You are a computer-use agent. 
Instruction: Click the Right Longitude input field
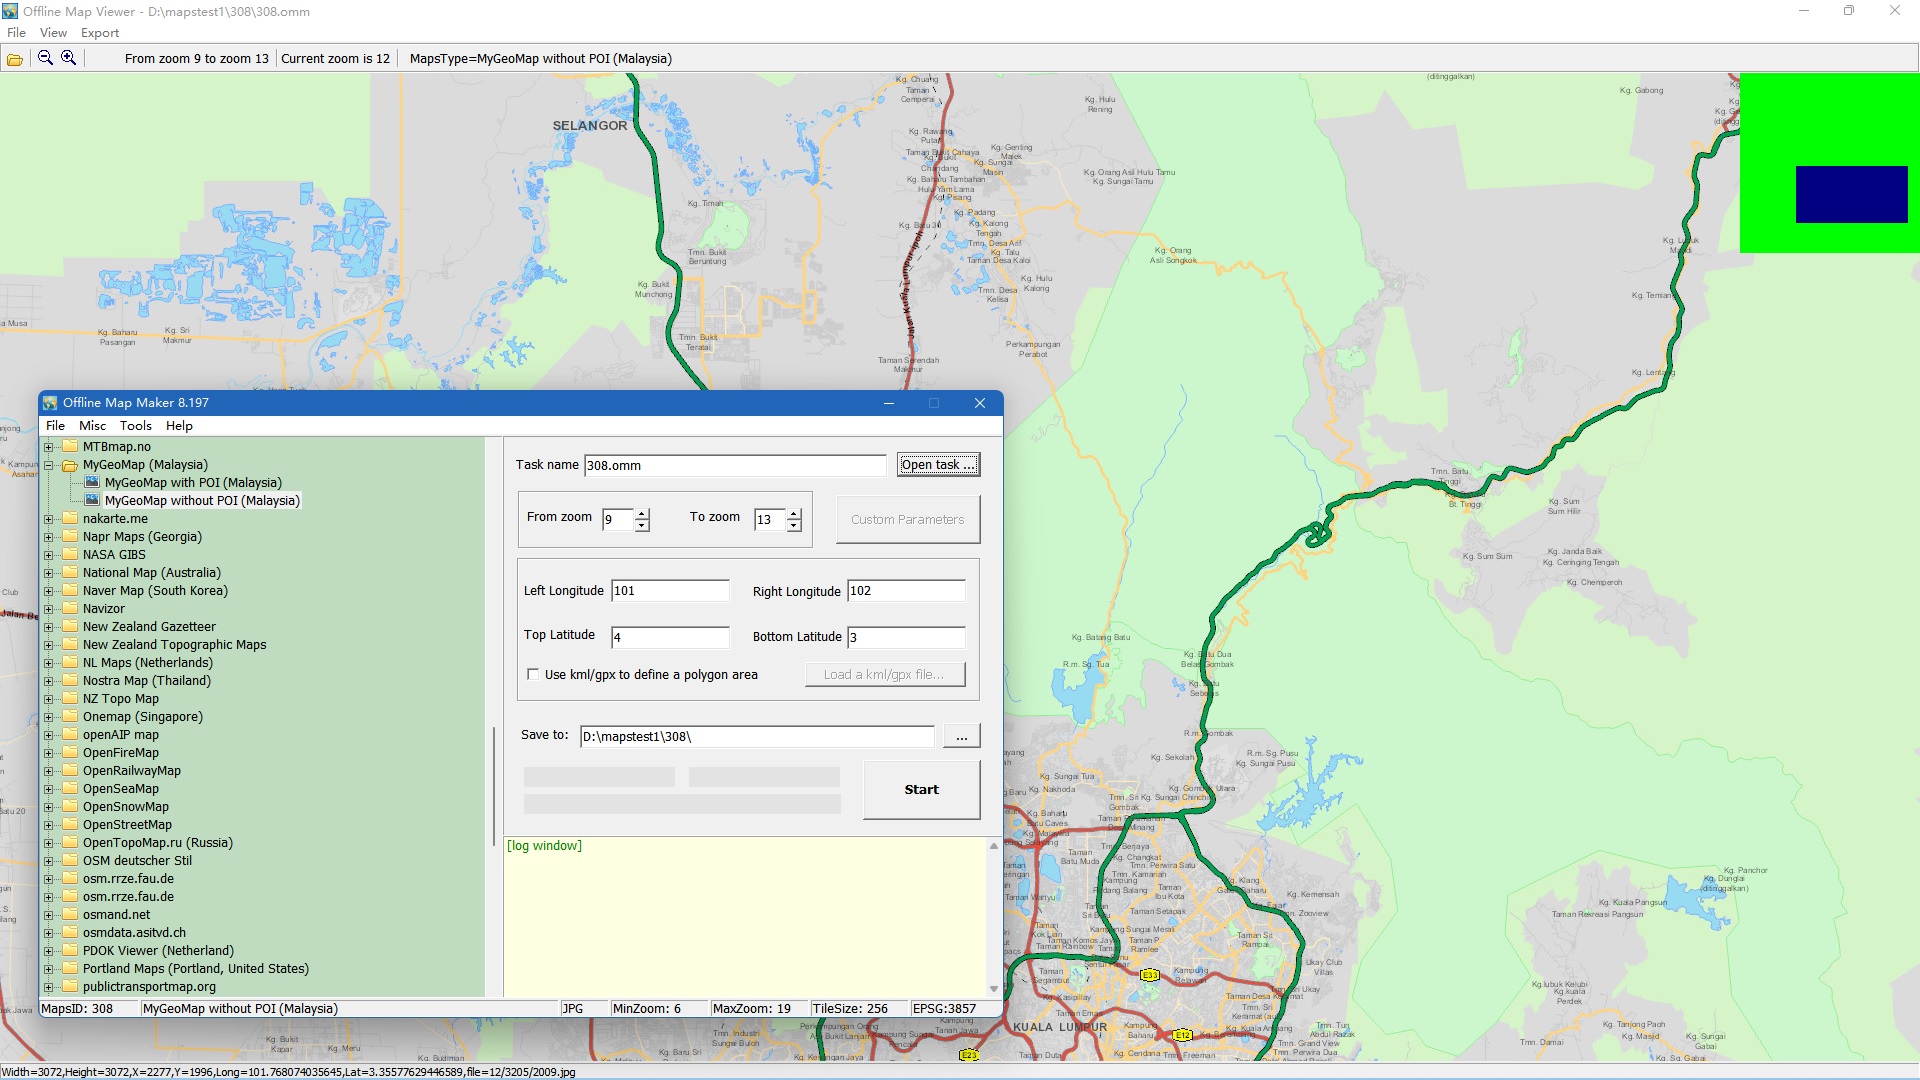pos(906,591)
